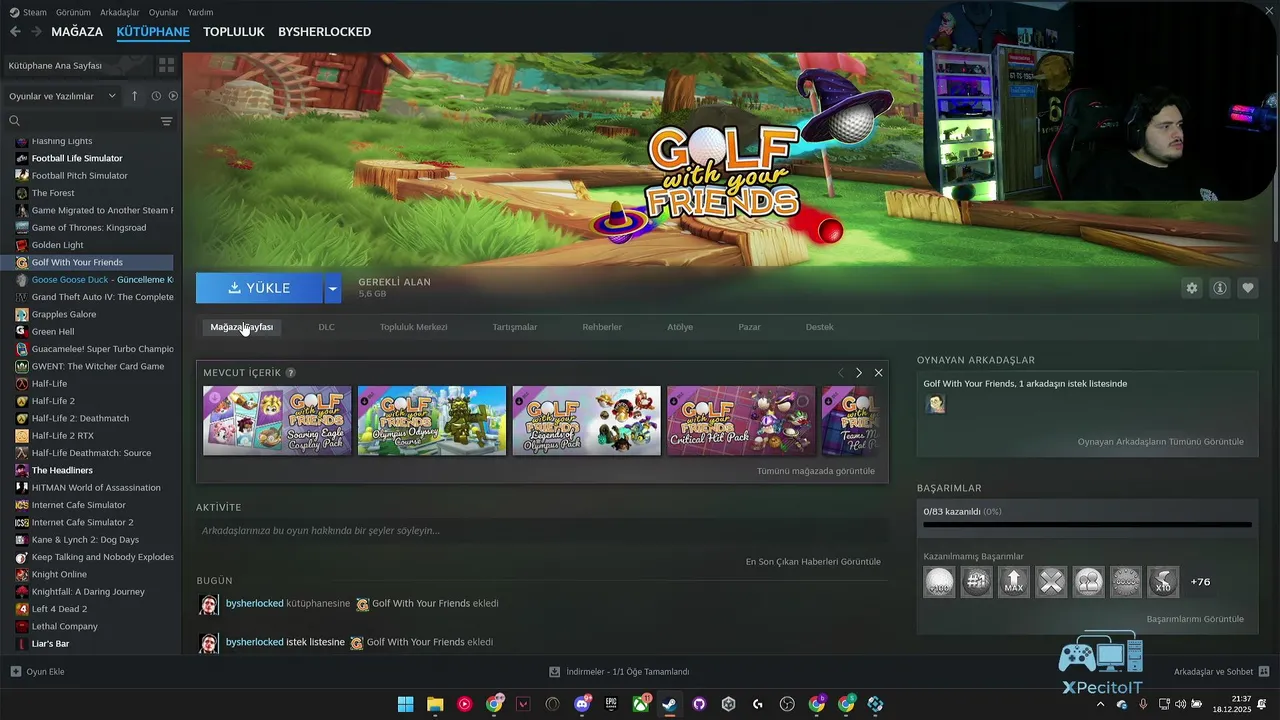The height and width of the screenshot is (720, 1280).
Task: Open Windows Start menu
Action: pyautogui.click(x=405, y=704)
